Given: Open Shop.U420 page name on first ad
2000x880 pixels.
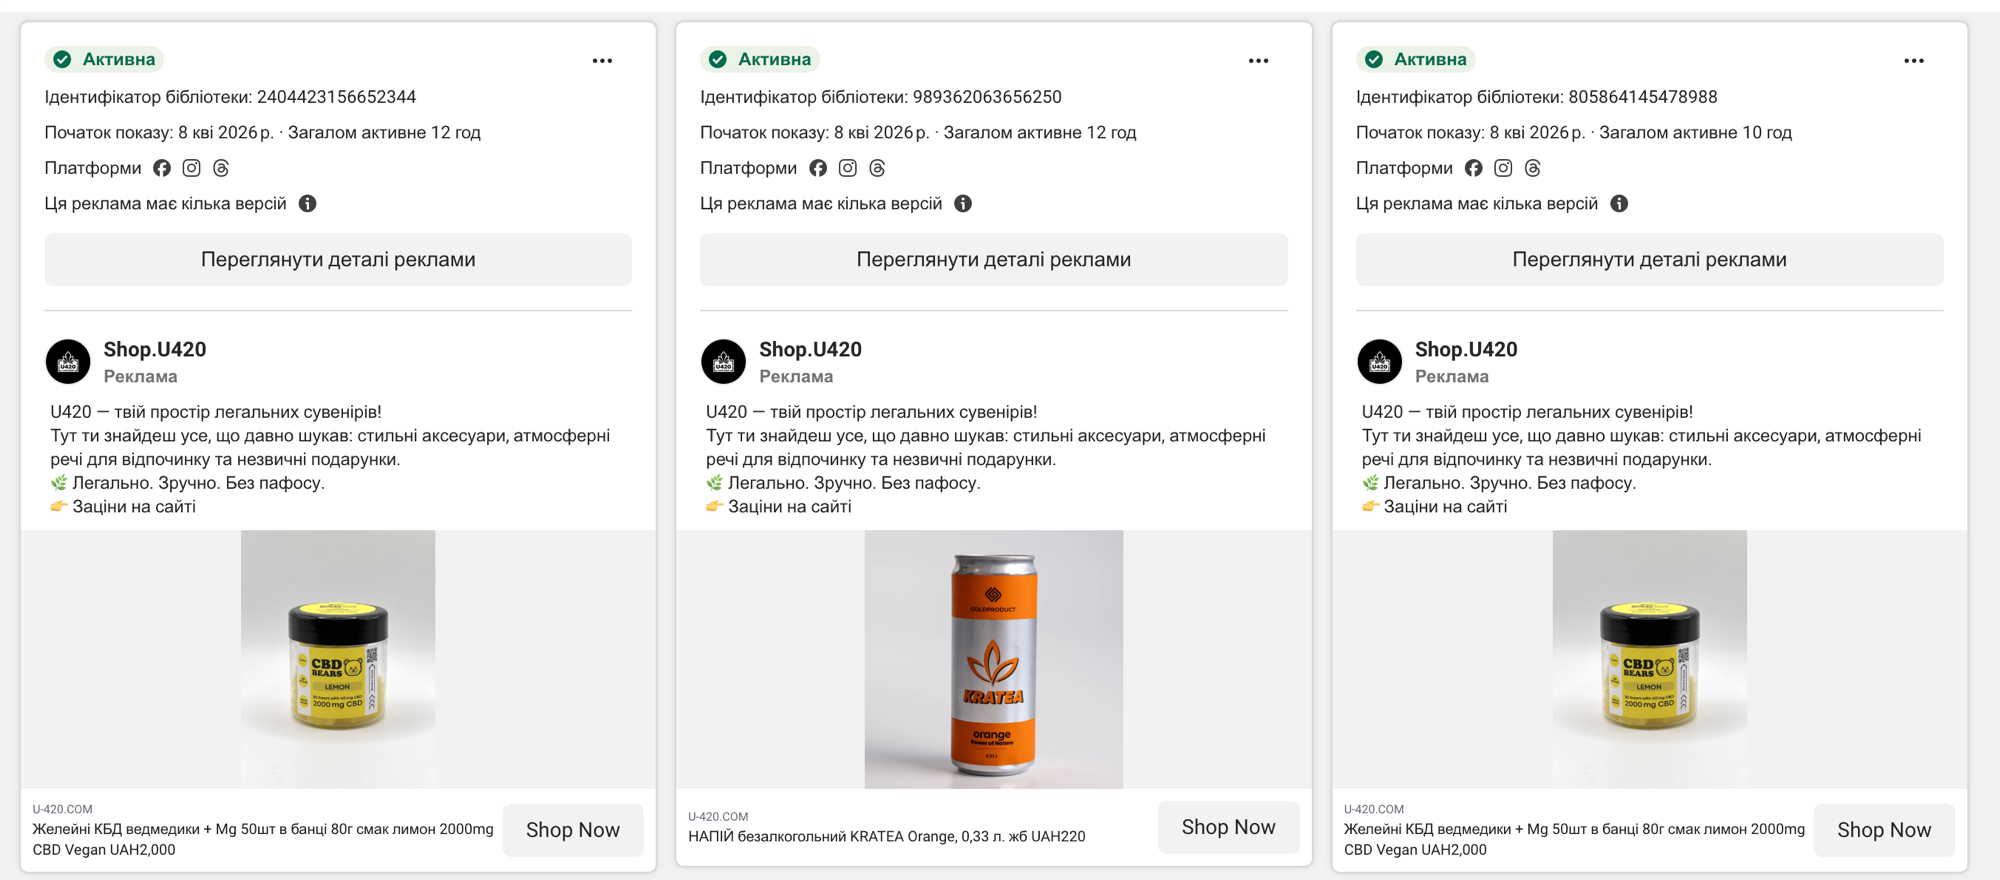Looking at the screenshot, I should pyautogui.click(x=155, y=349).
